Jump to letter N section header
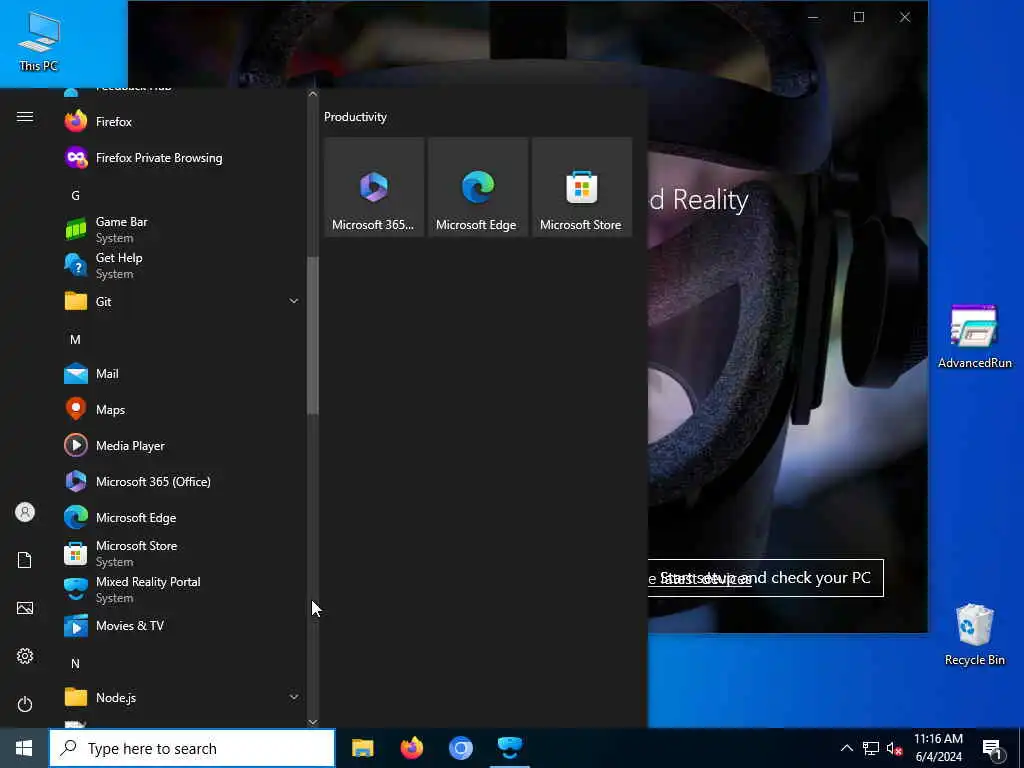 pyautogui.click(x=75, y=664)
